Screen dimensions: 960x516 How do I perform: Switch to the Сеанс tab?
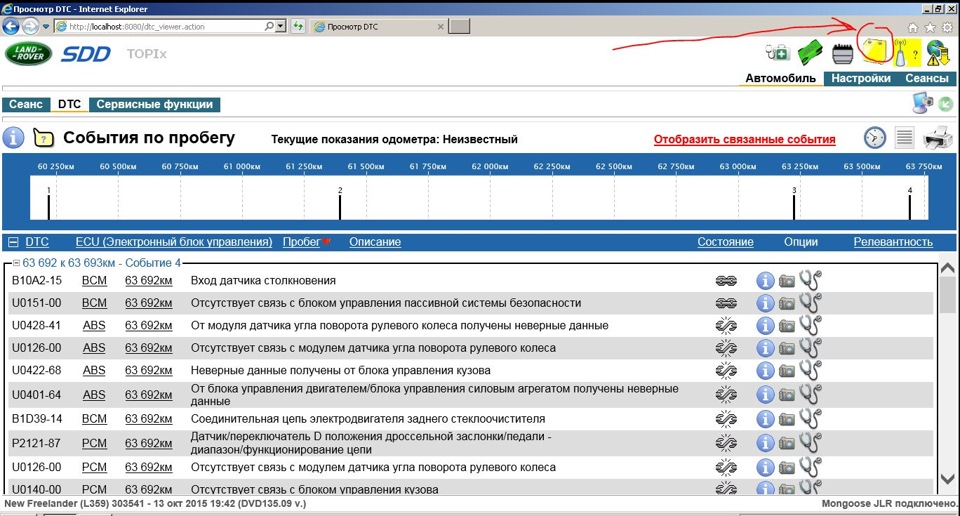point(26,105)
